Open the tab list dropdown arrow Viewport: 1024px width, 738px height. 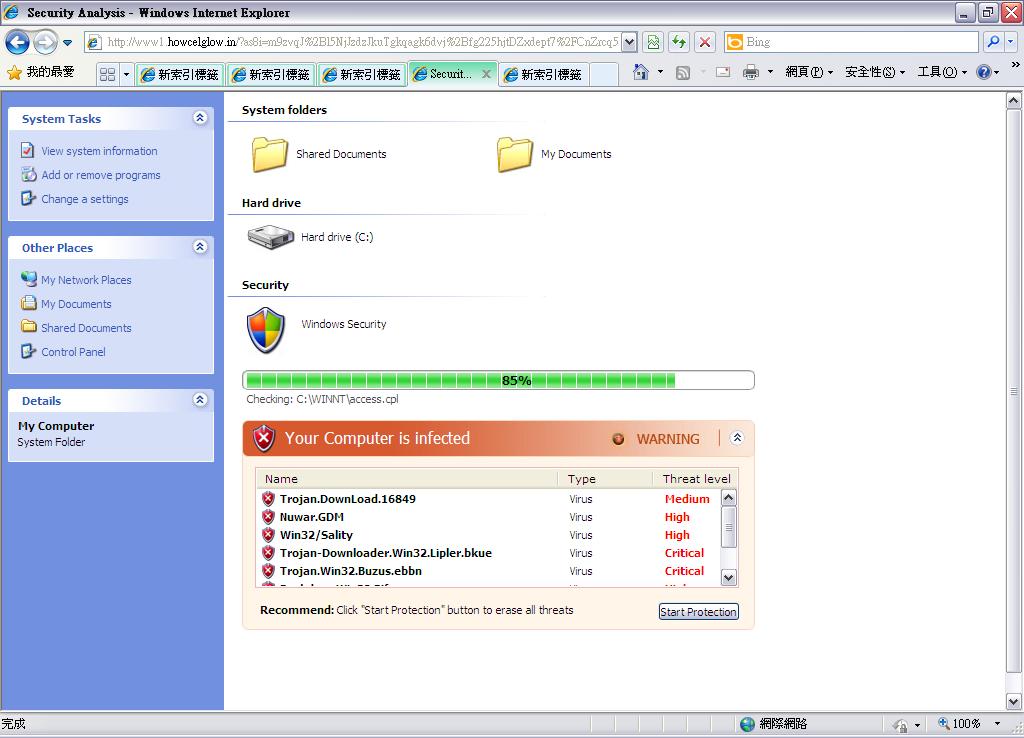pyautogui.click(x=126, y=74)
